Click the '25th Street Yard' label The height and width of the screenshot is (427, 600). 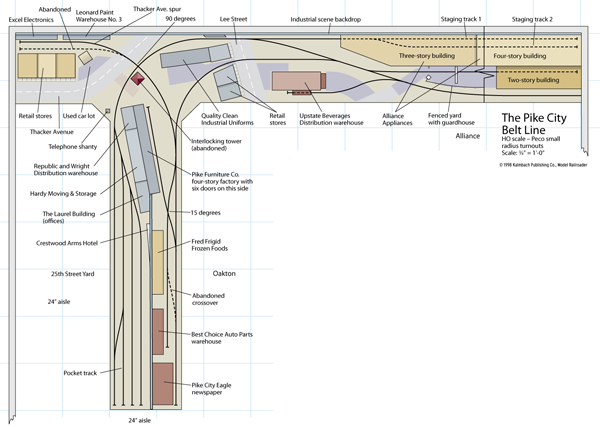pos(73,274)
